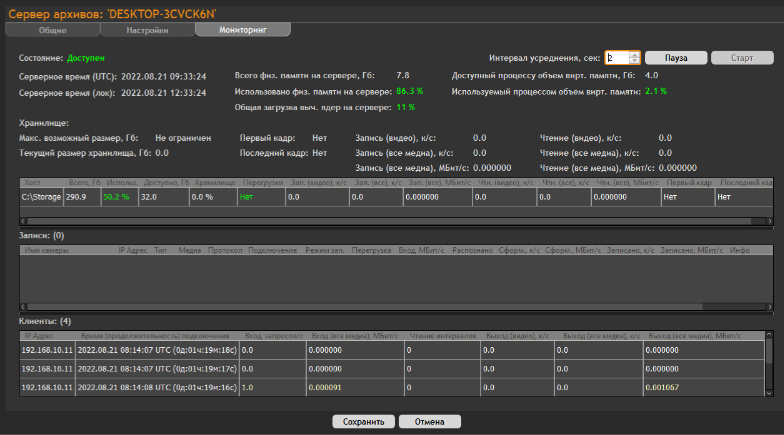The width and height of the screenshot is (784, 435).
Task: Cancel the dialog with Отмена
Action: pyautogui.click(x=429, y=422)
